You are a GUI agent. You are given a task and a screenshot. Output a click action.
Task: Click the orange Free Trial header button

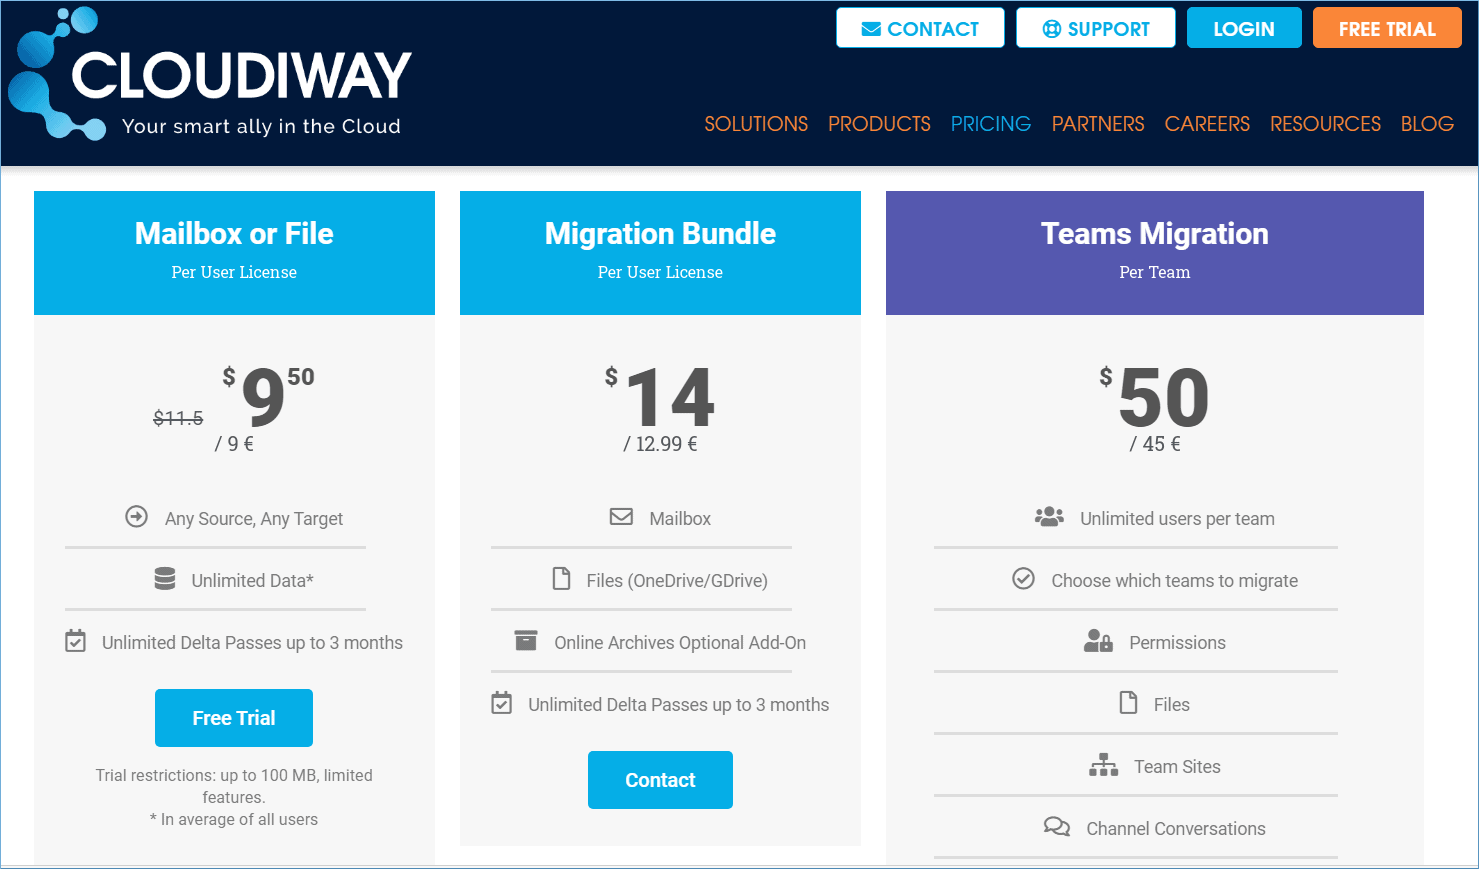click(x=1387, y=28)
